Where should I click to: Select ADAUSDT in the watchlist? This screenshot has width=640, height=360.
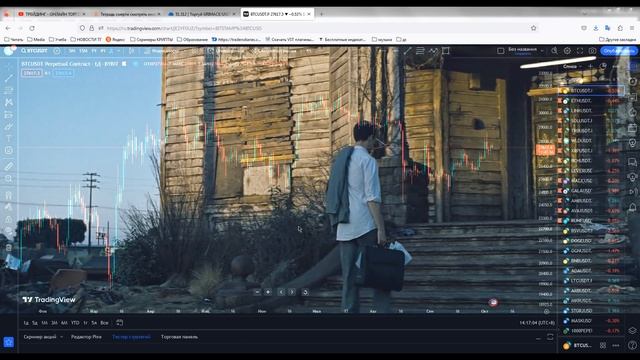pyautogui.click(x=592, y=271)
